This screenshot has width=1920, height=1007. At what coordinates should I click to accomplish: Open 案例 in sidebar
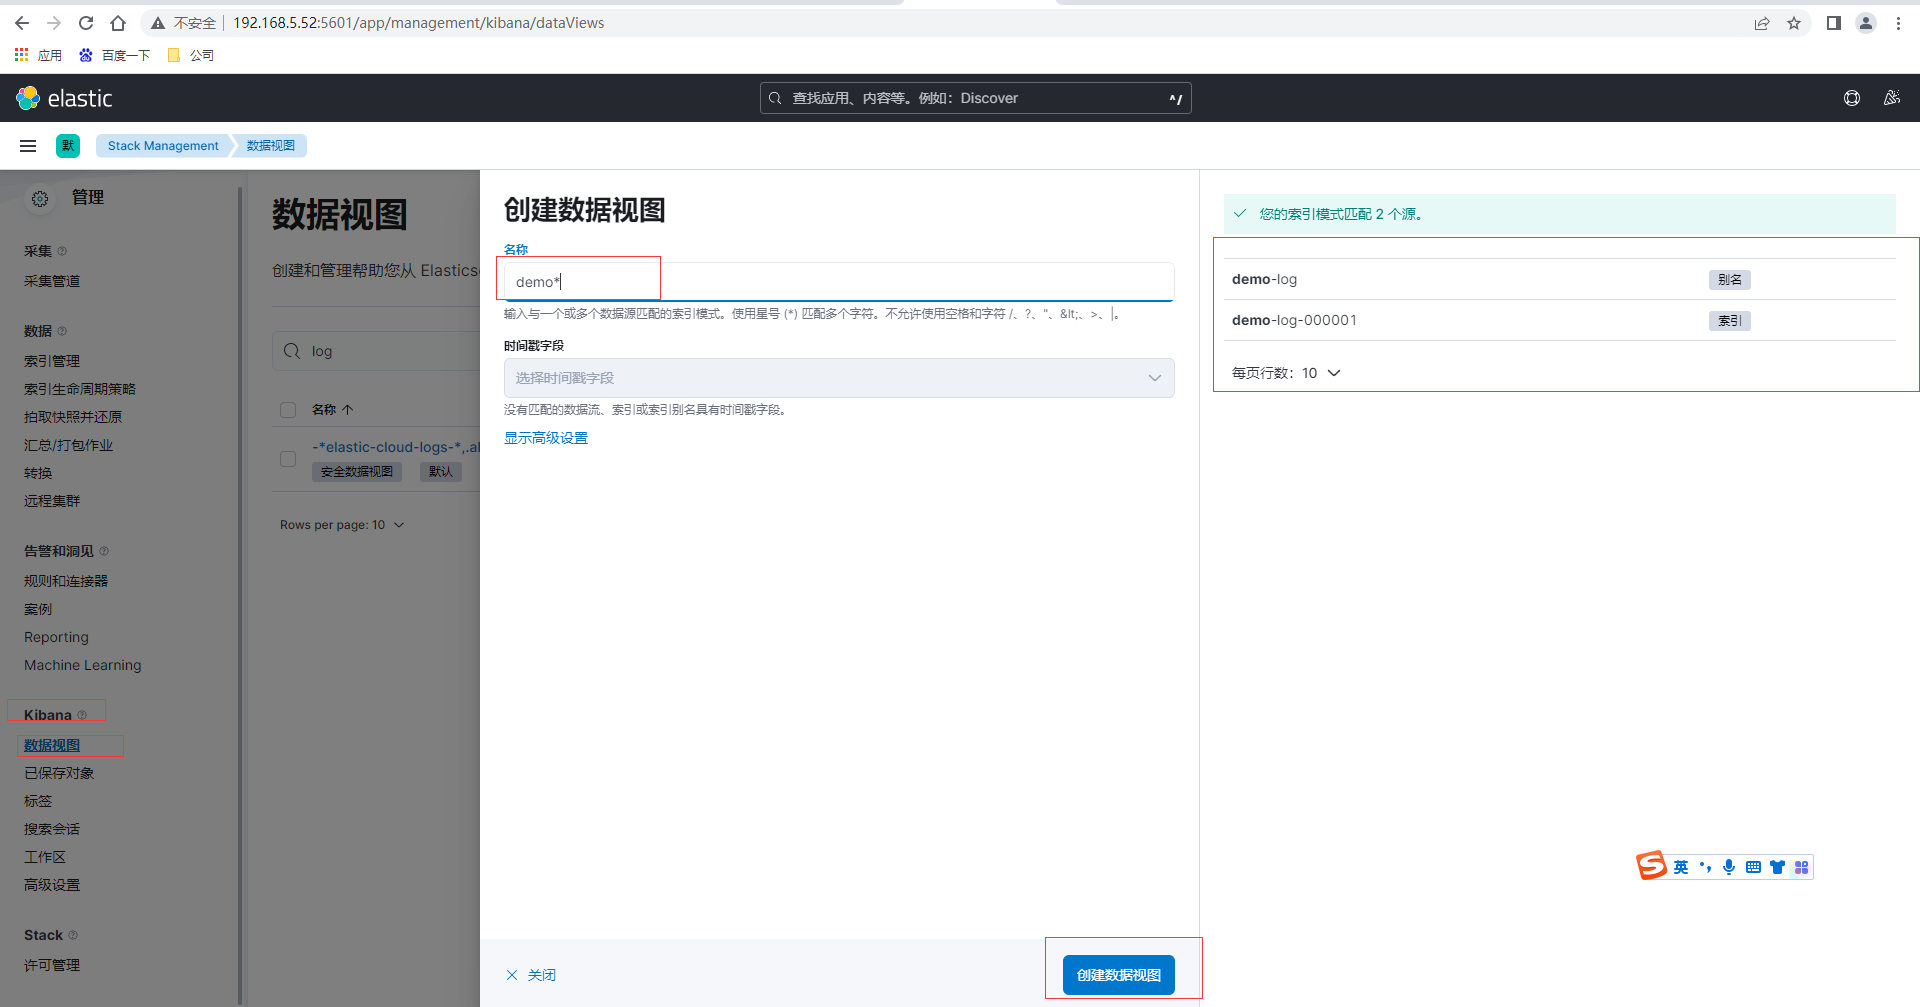pos(38,609)
